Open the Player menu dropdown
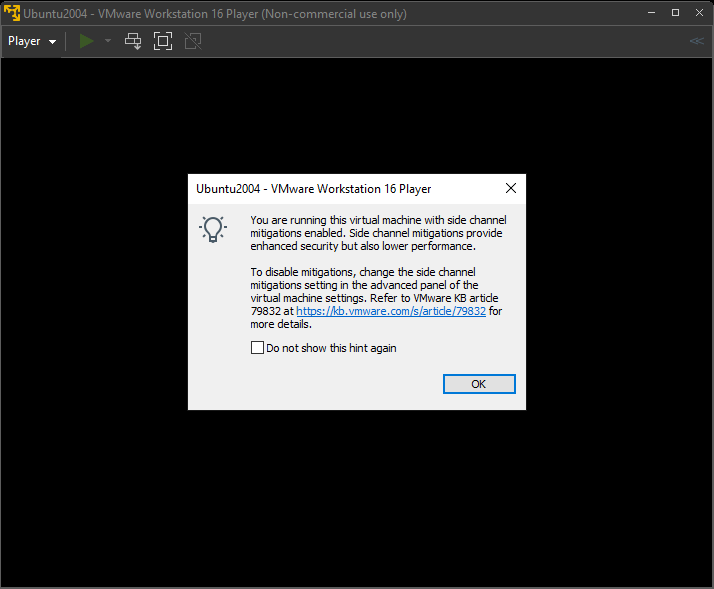Screen dimensions: 714x589 pos(32,41)
